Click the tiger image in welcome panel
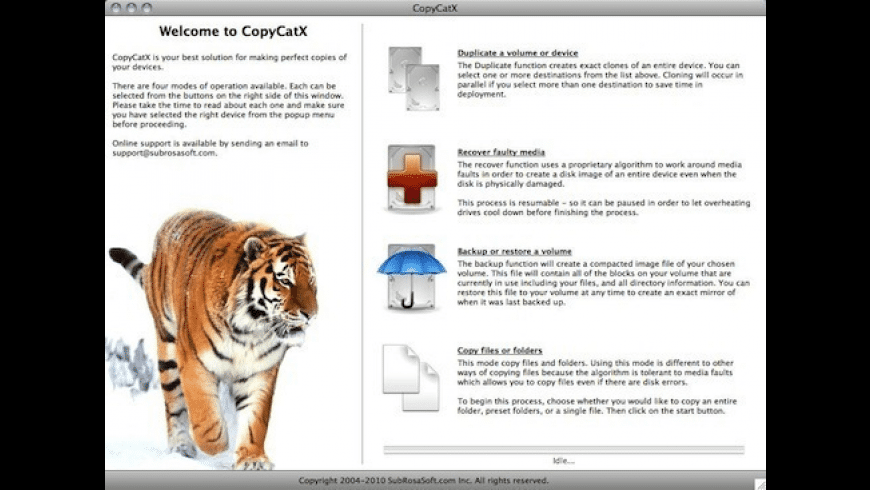Viewport: 870px width, 490px height. point(215,339)
